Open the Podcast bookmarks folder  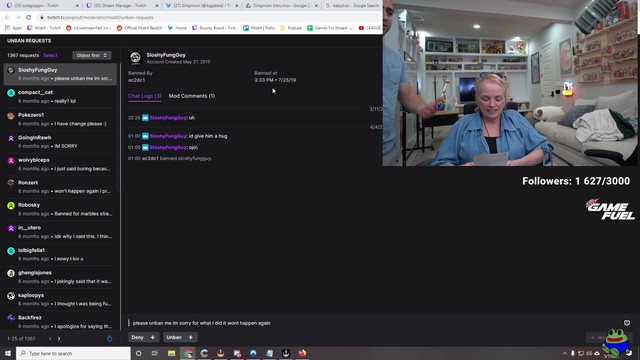291,28
